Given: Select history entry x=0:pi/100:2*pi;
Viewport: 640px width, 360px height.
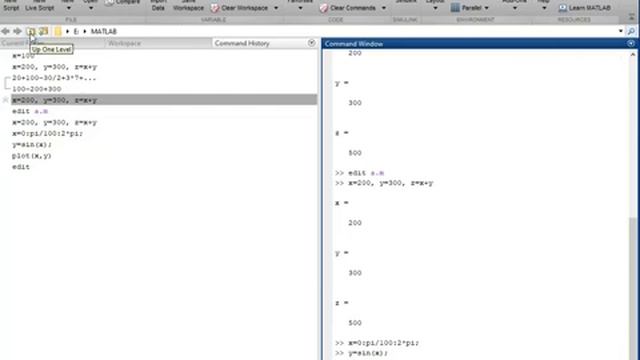Looking at the screenshot, I should (47, 133).
